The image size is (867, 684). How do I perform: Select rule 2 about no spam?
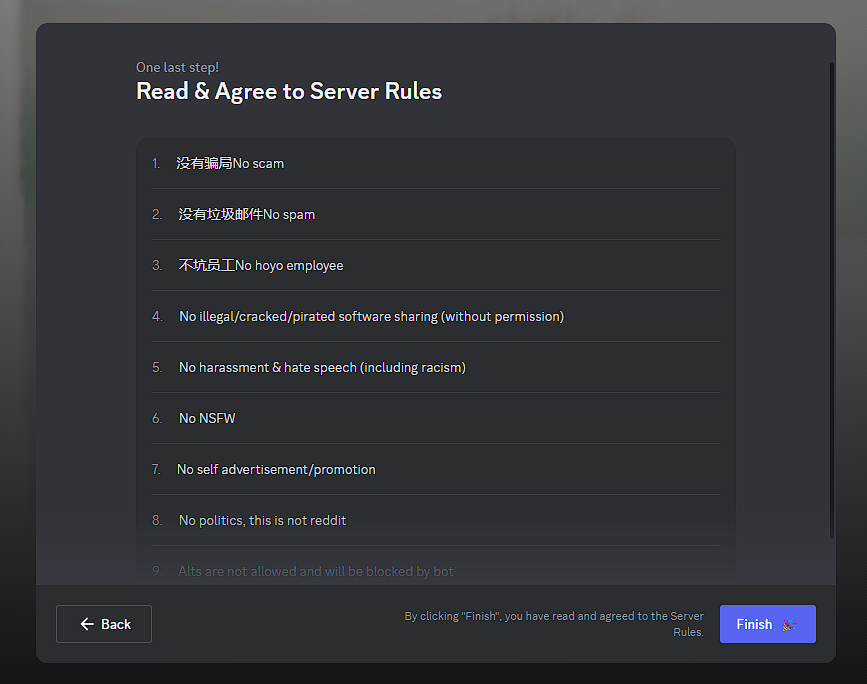point(246,214)
